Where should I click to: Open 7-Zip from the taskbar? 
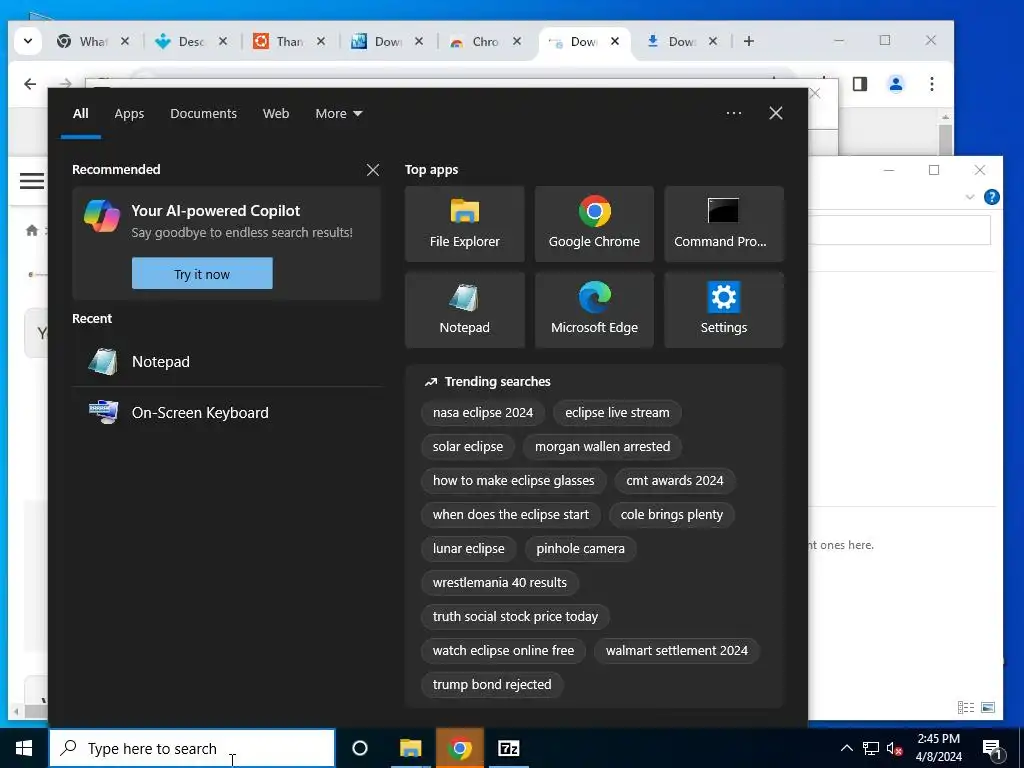coord(509,748)
